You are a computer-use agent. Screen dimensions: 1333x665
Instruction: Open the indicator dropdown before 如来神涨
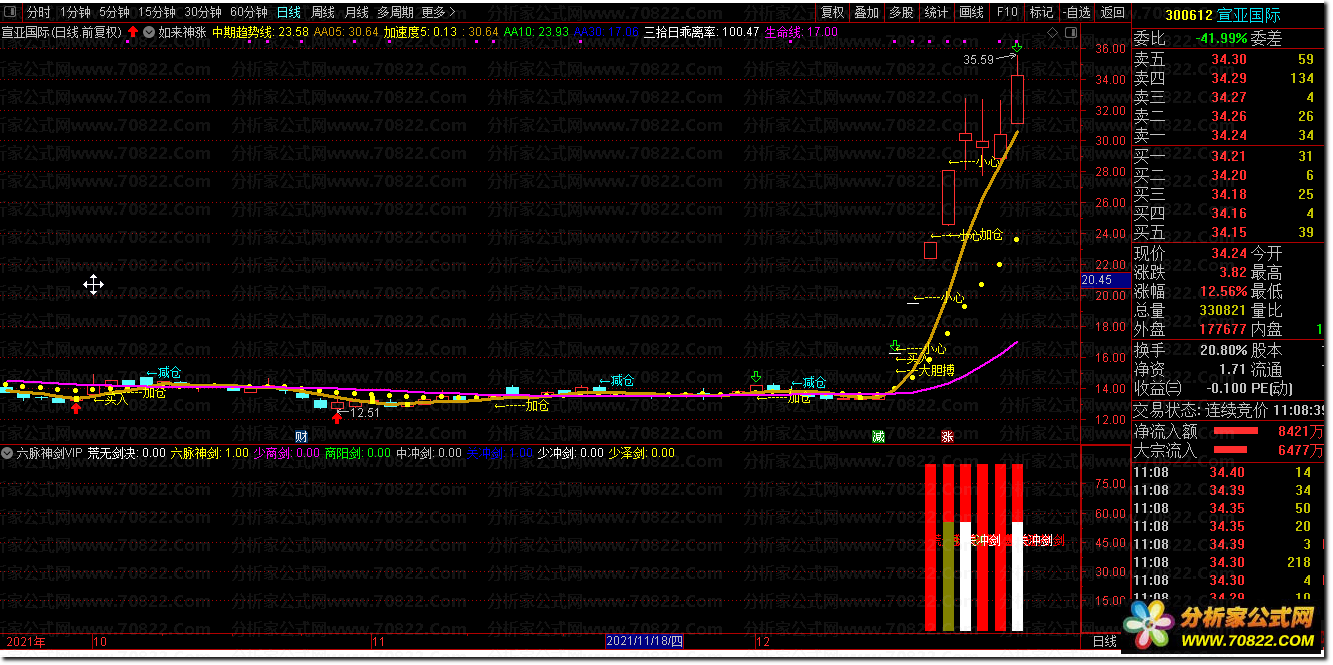coord(148,32)
